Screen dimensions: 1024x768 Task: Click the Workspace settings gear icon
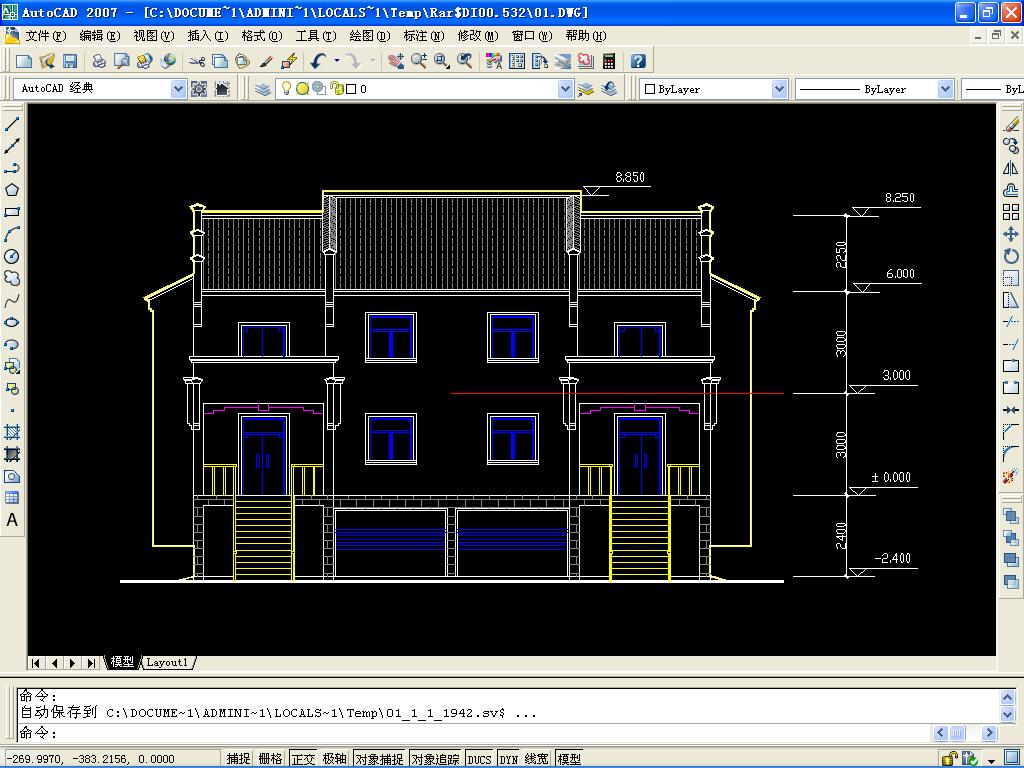click(199, 89)
